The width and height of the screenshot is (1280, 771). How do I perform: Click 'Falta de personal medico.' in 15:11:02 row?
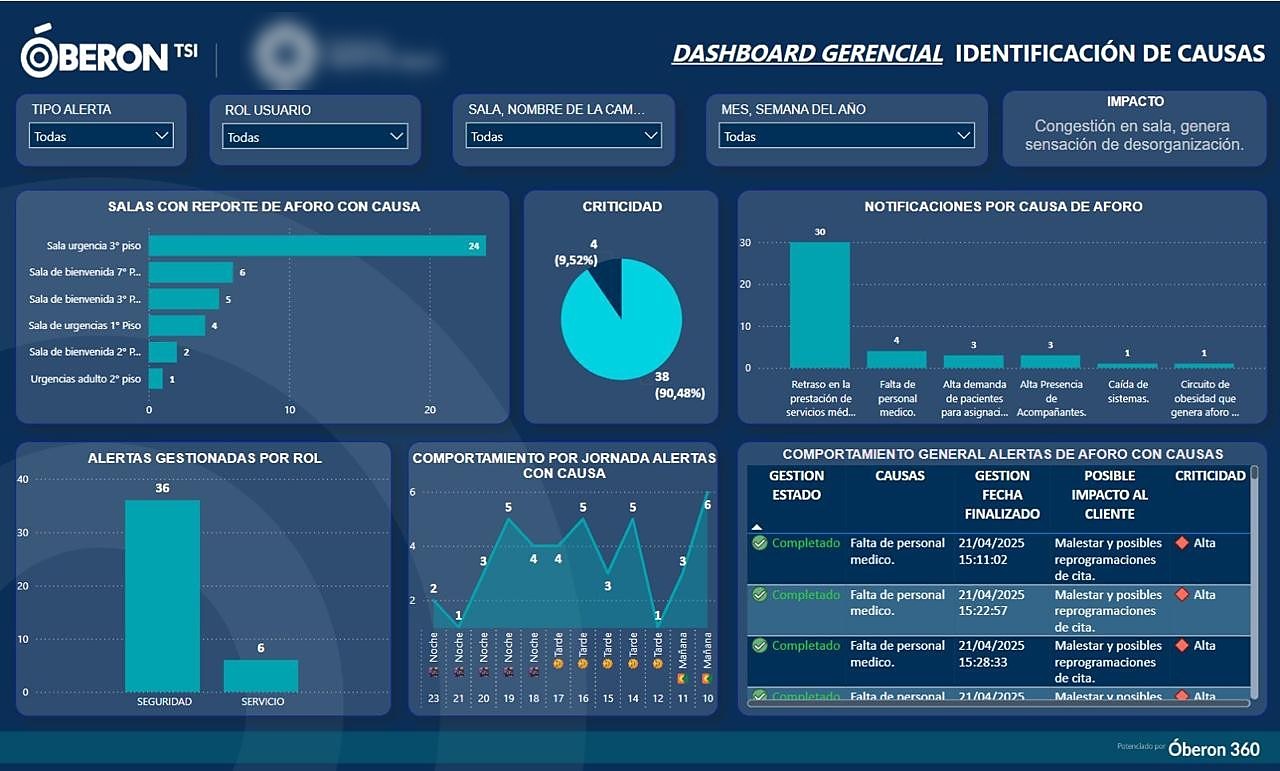(x=897, y=551)
